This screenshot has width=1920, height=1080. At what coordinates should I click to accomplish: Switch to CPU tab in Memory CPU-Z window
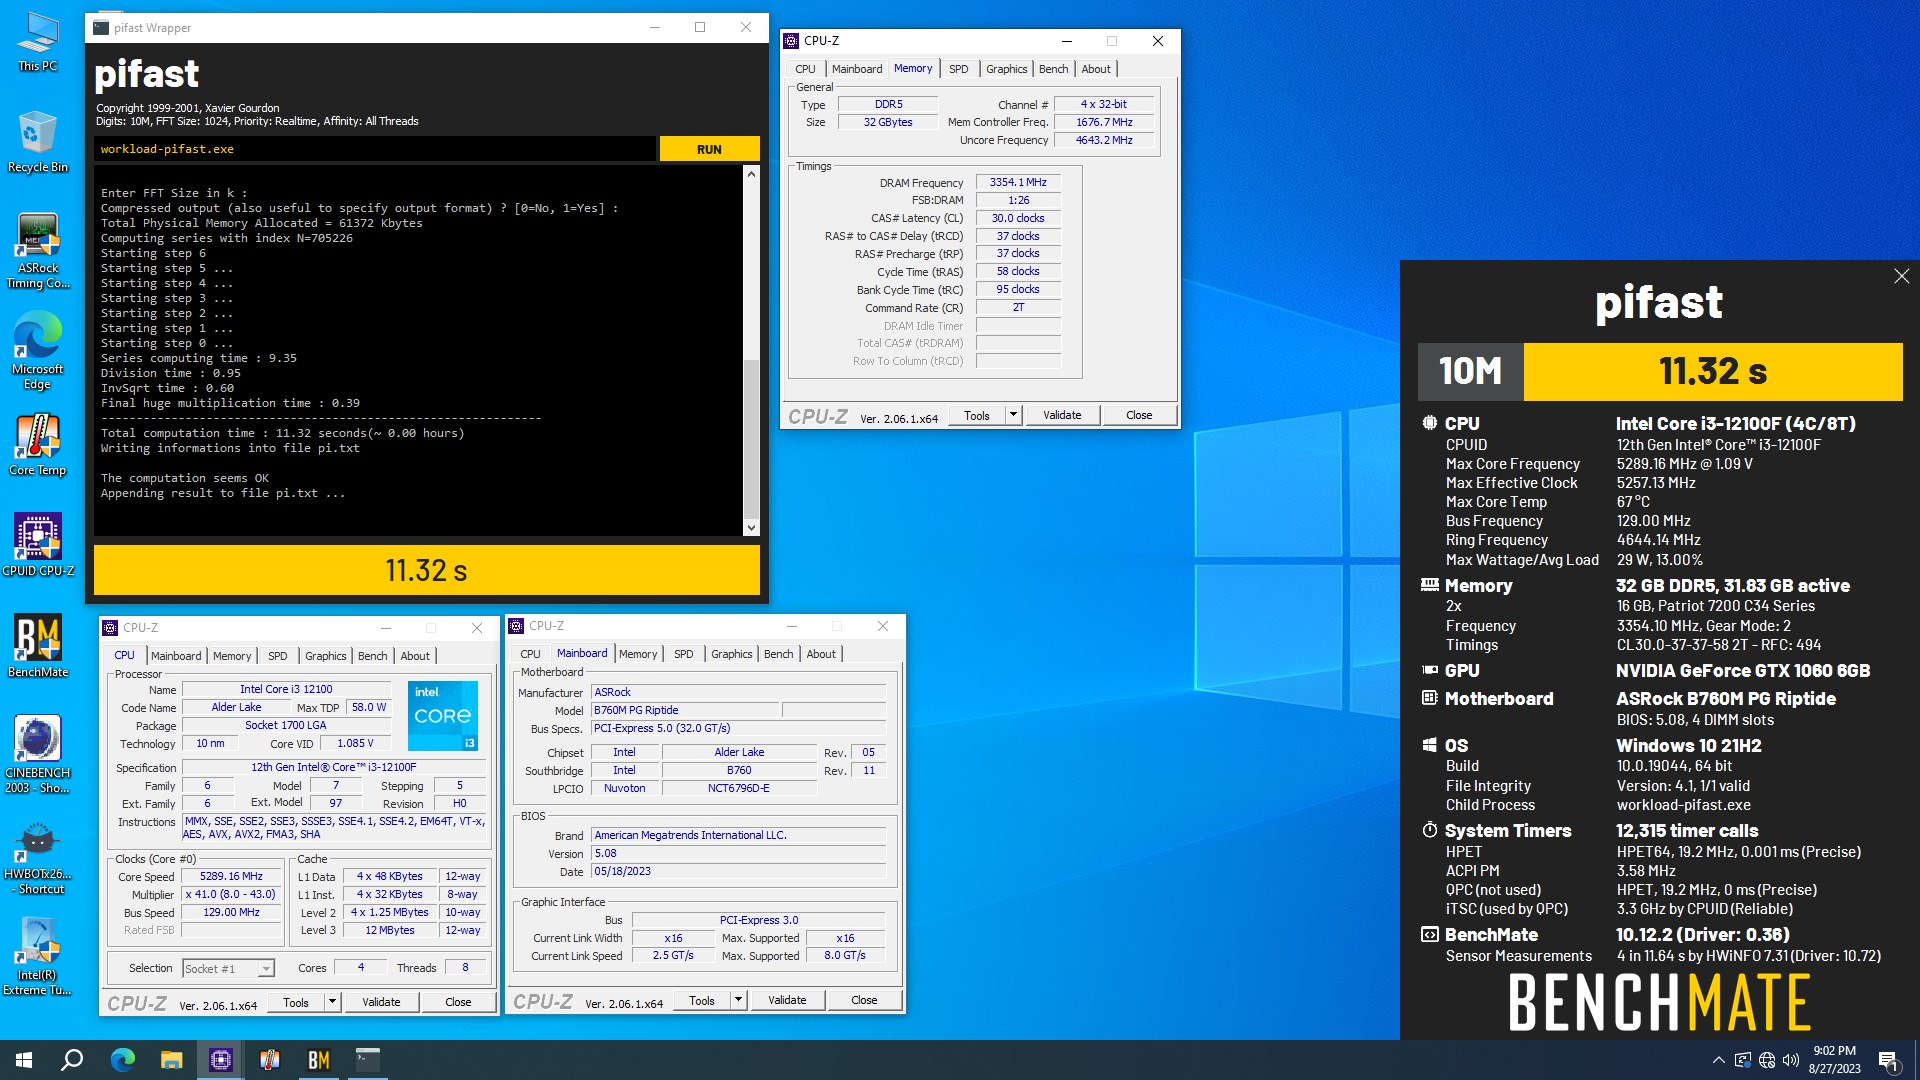pos(805,69)
